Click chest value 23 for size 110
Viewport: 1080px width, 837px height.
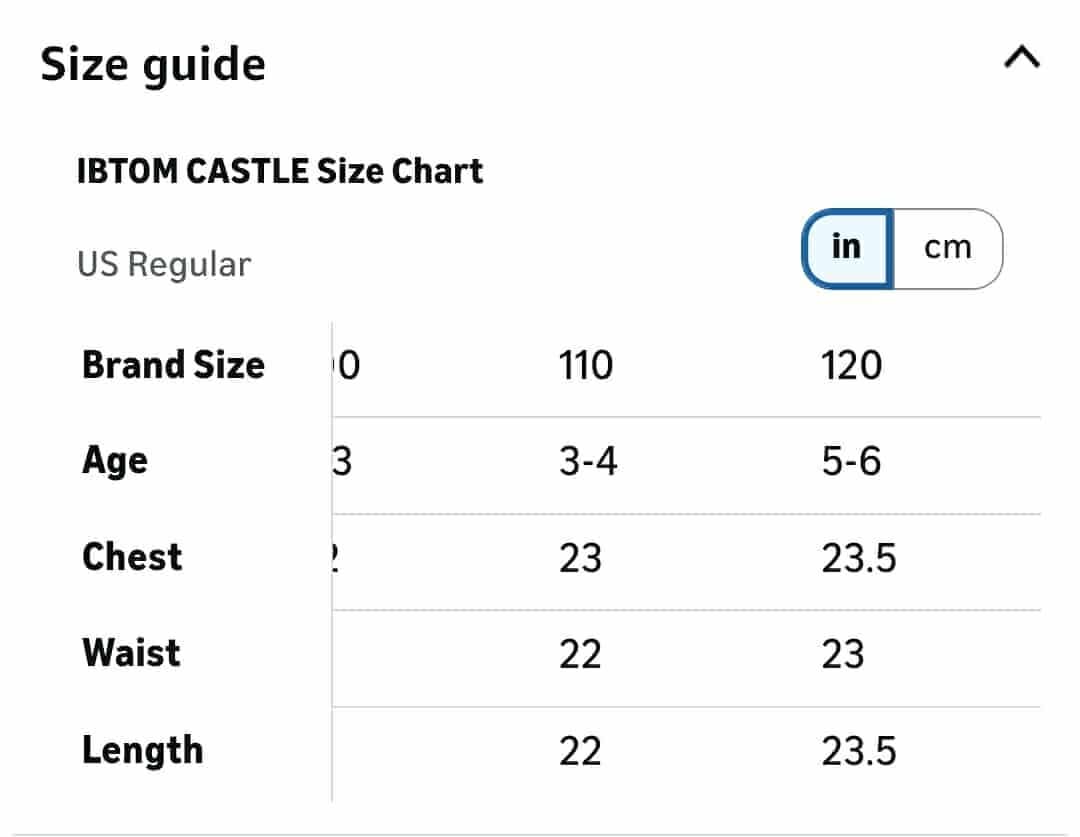point(580,558)
